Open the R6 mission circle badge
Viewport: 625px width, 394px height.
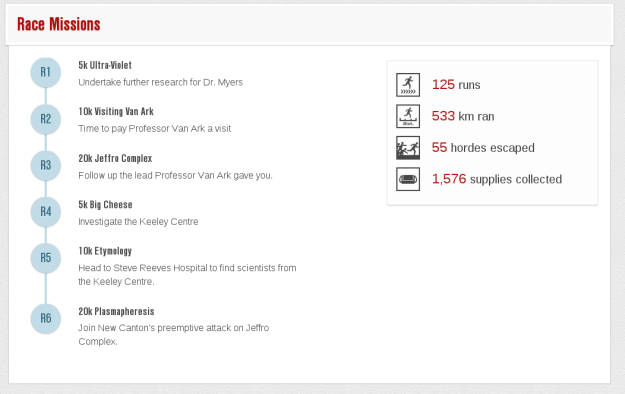click(46, 319)
